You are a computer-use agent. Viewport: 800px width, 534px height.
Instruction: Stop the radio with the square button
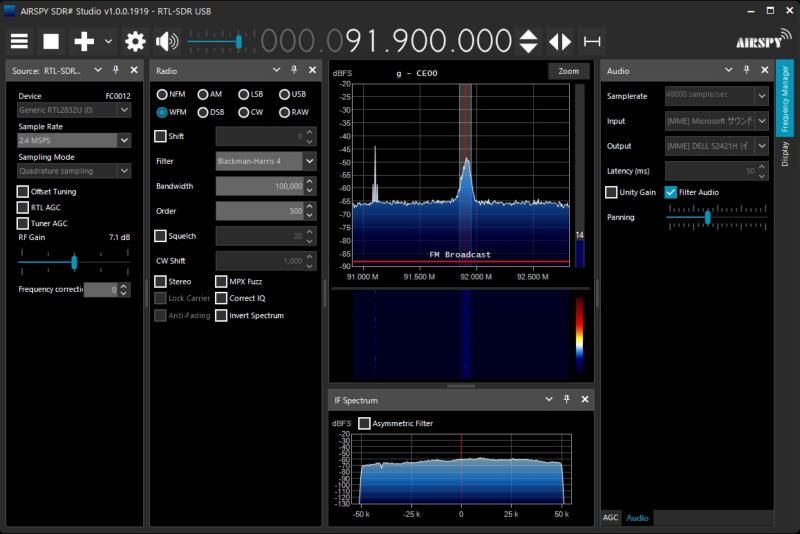click(51, 41)
